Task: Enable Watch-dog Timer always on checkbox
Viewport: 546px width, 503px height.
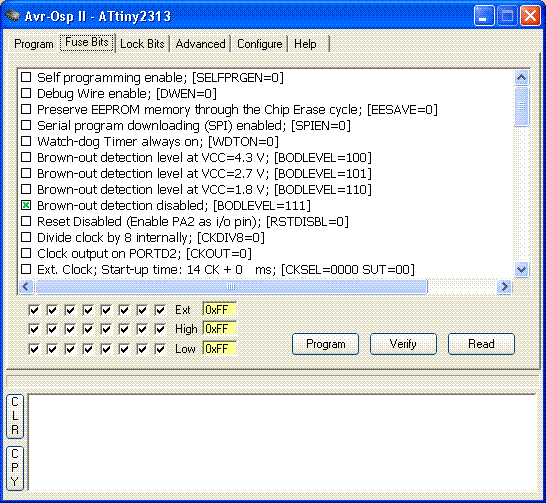Action: [26, 141]
